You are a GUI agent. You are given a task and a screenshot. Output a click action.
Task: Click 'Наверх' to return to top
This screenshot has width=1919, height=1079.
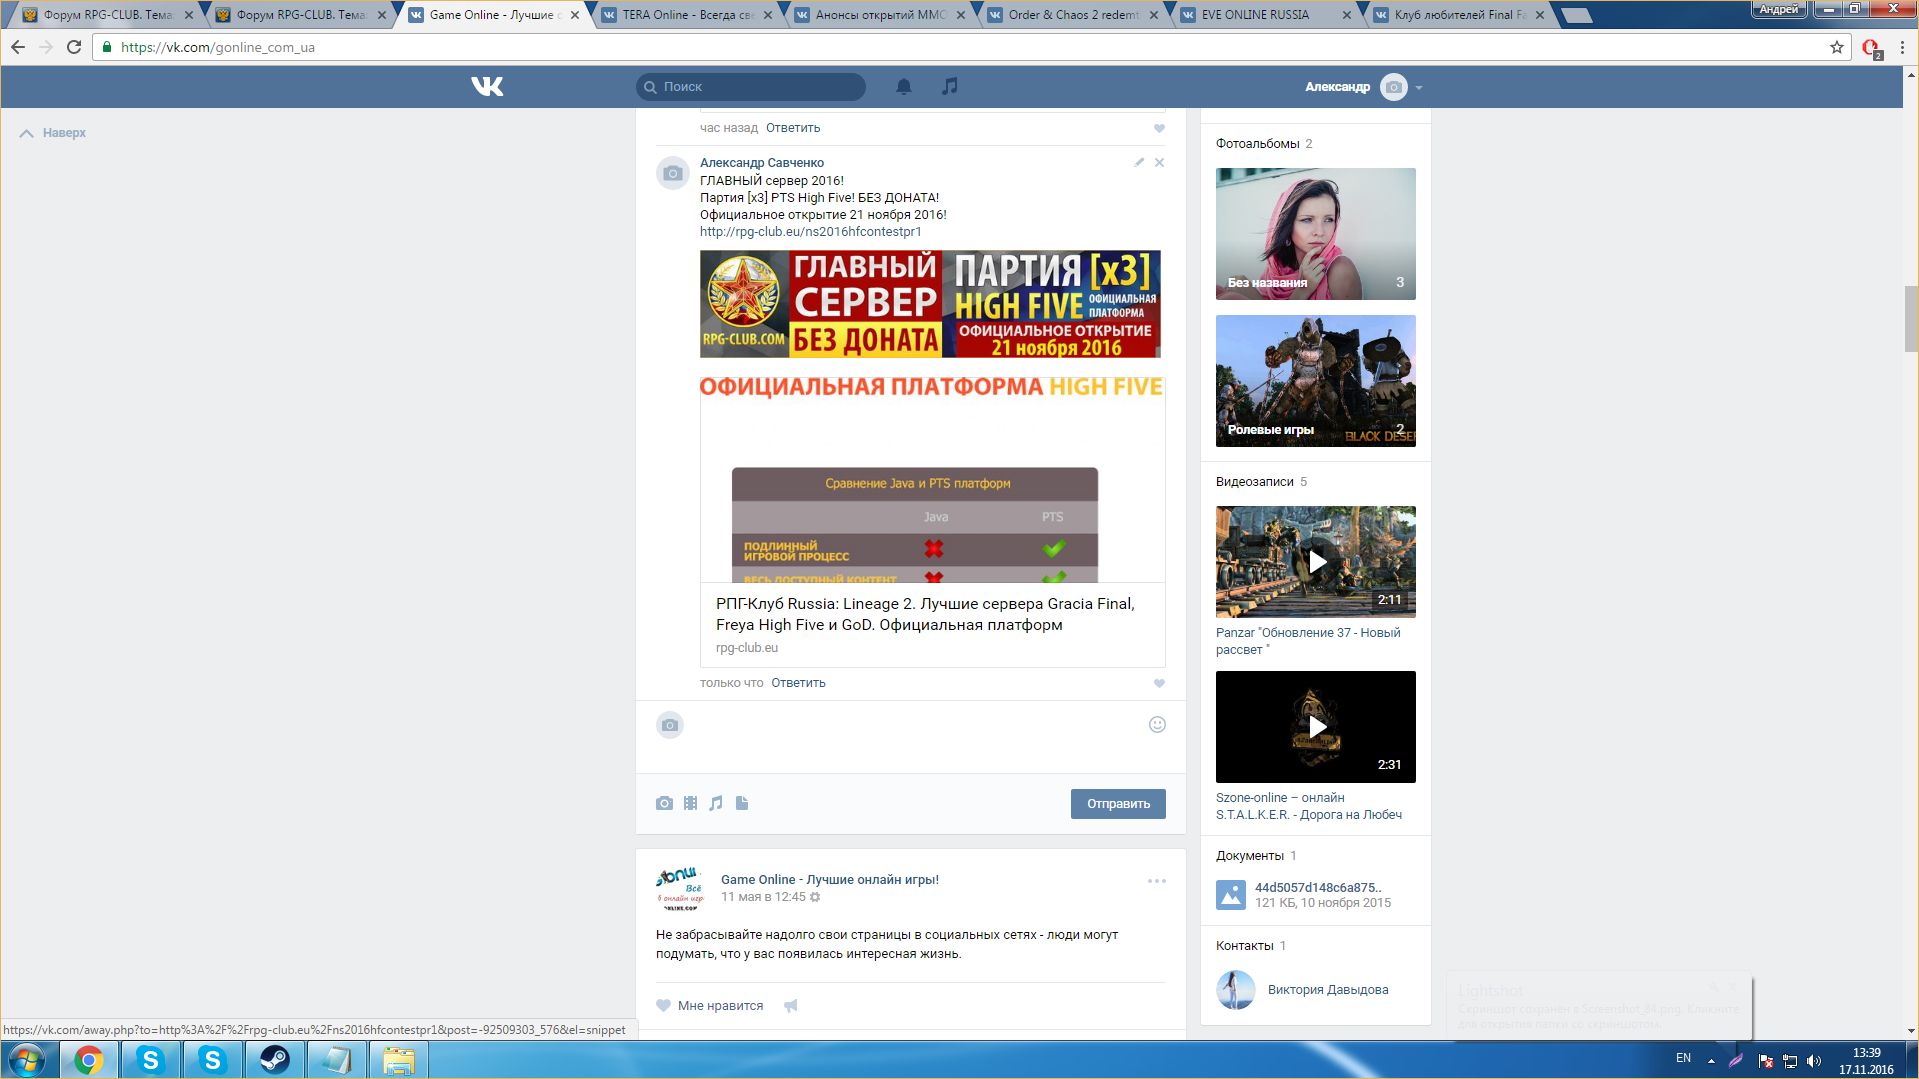(53, 133)
